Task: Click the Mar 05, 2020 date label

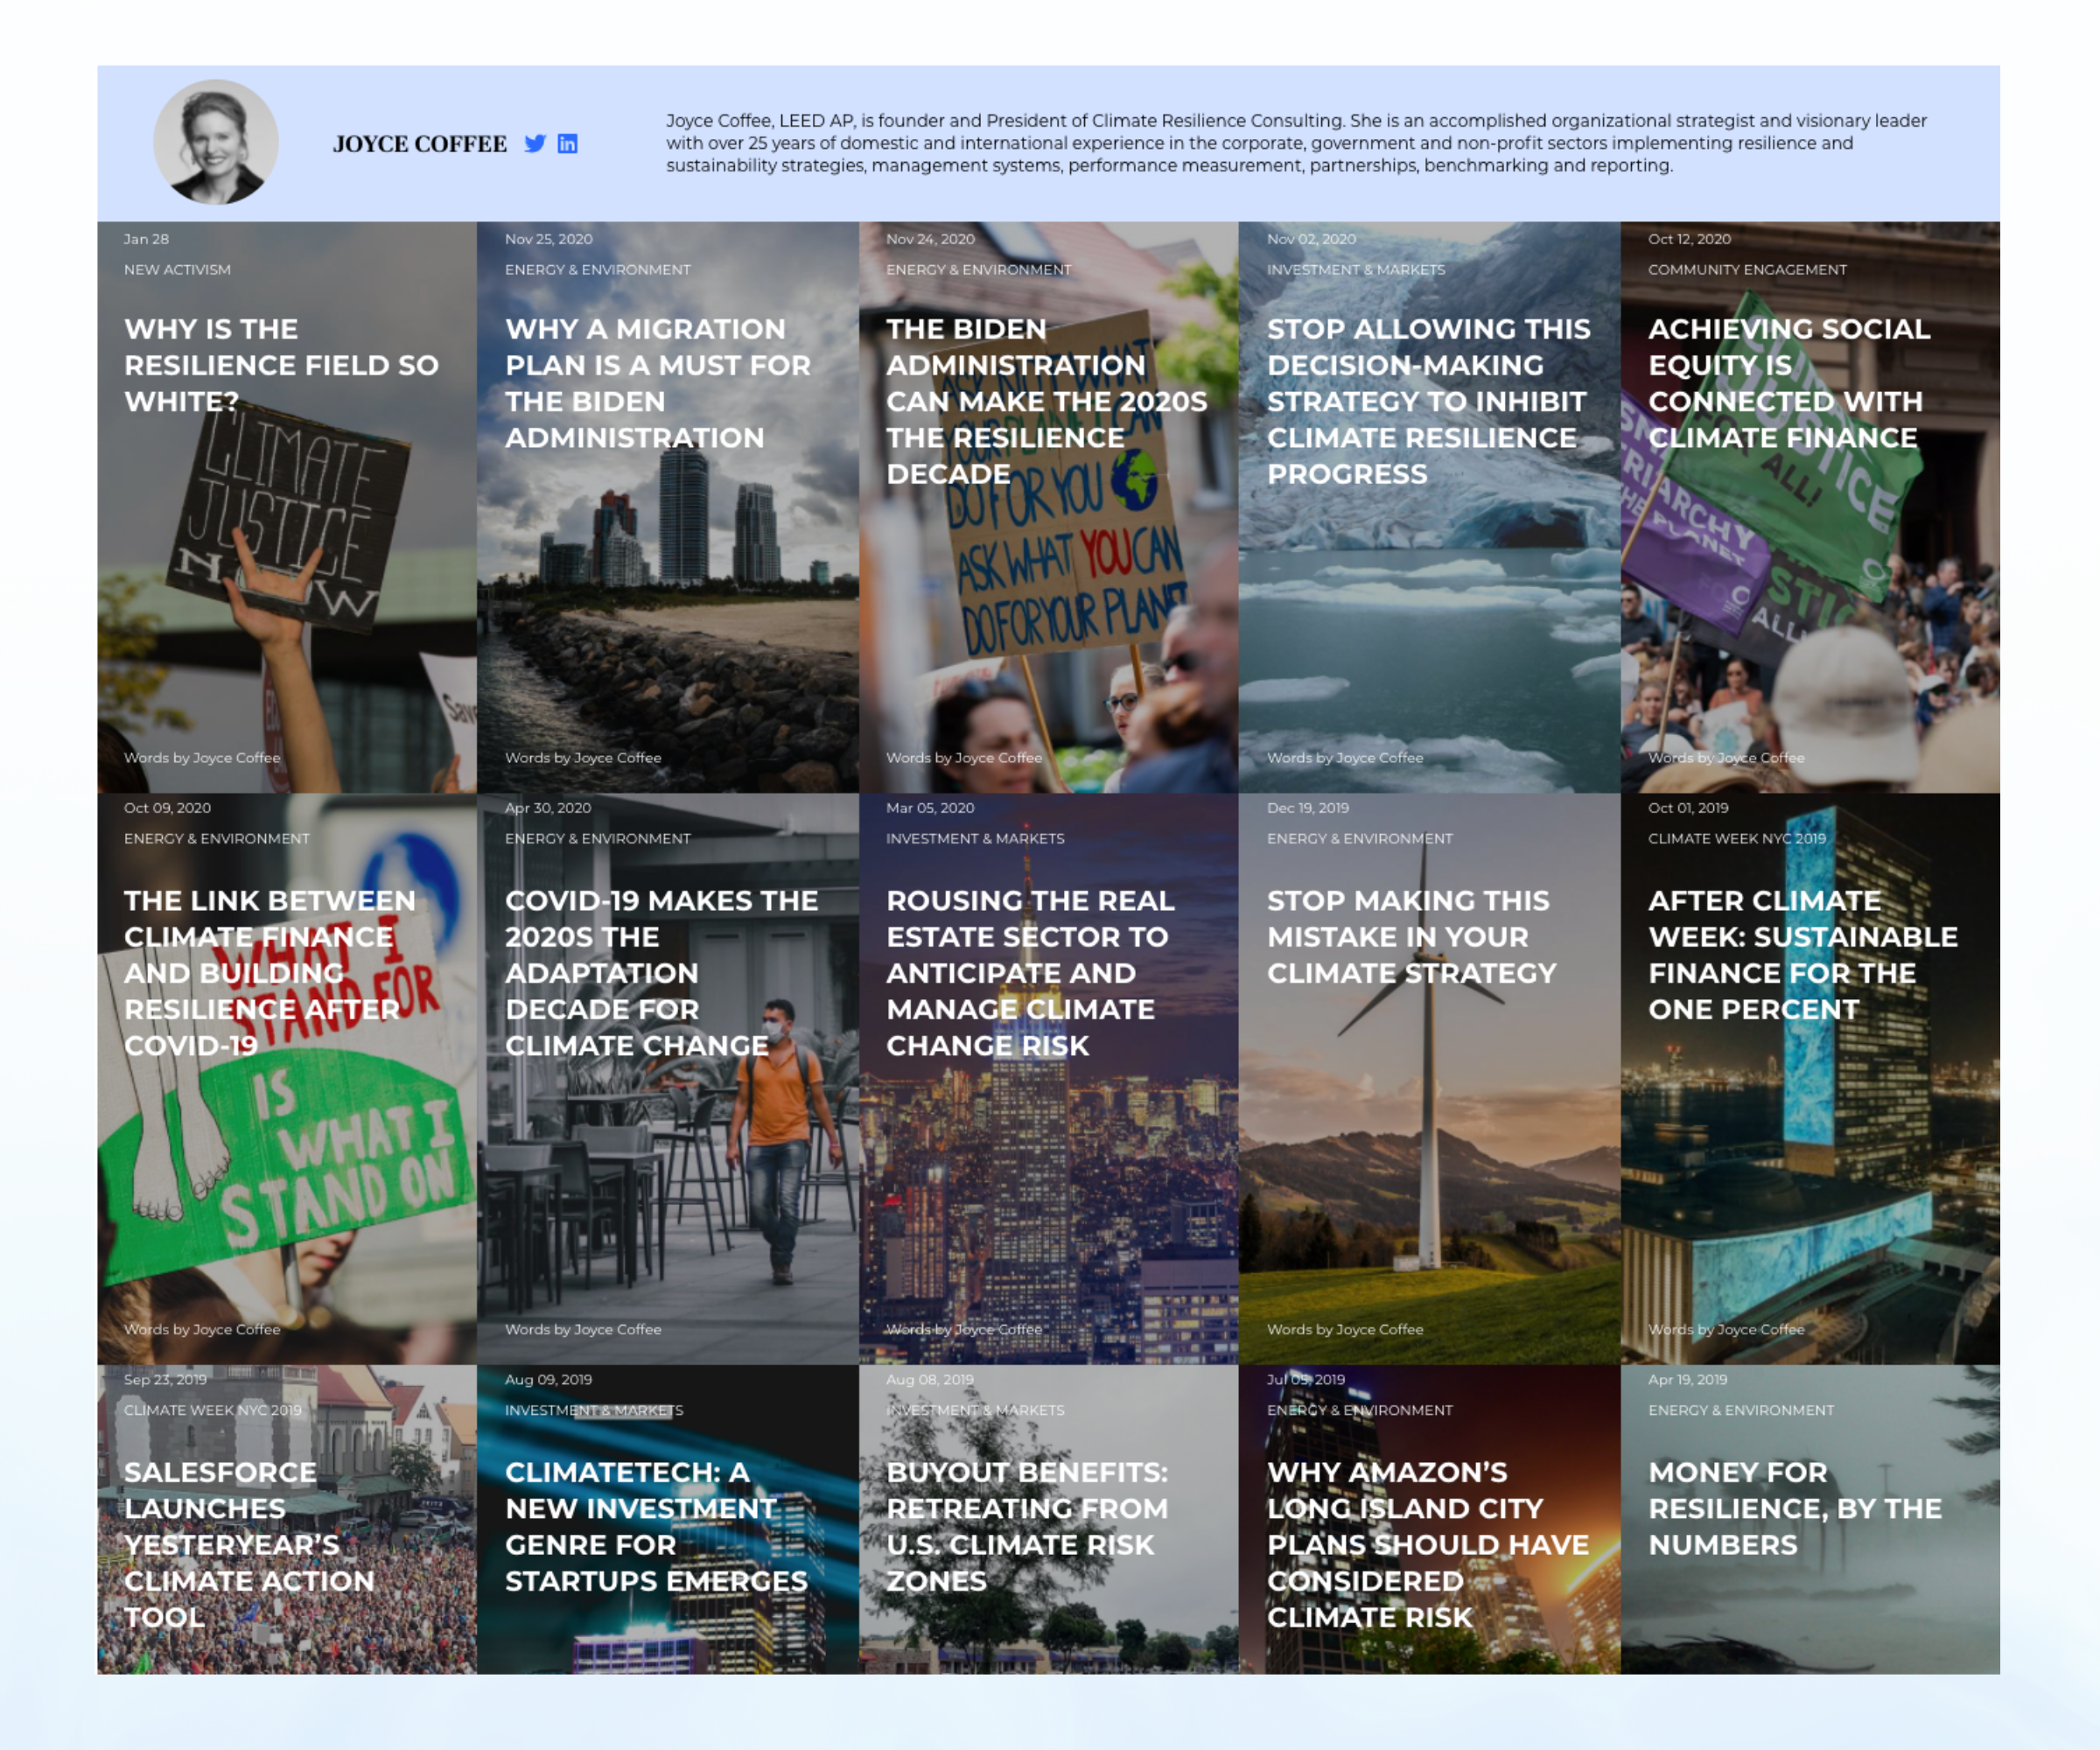Action: [x=930, y=808]
